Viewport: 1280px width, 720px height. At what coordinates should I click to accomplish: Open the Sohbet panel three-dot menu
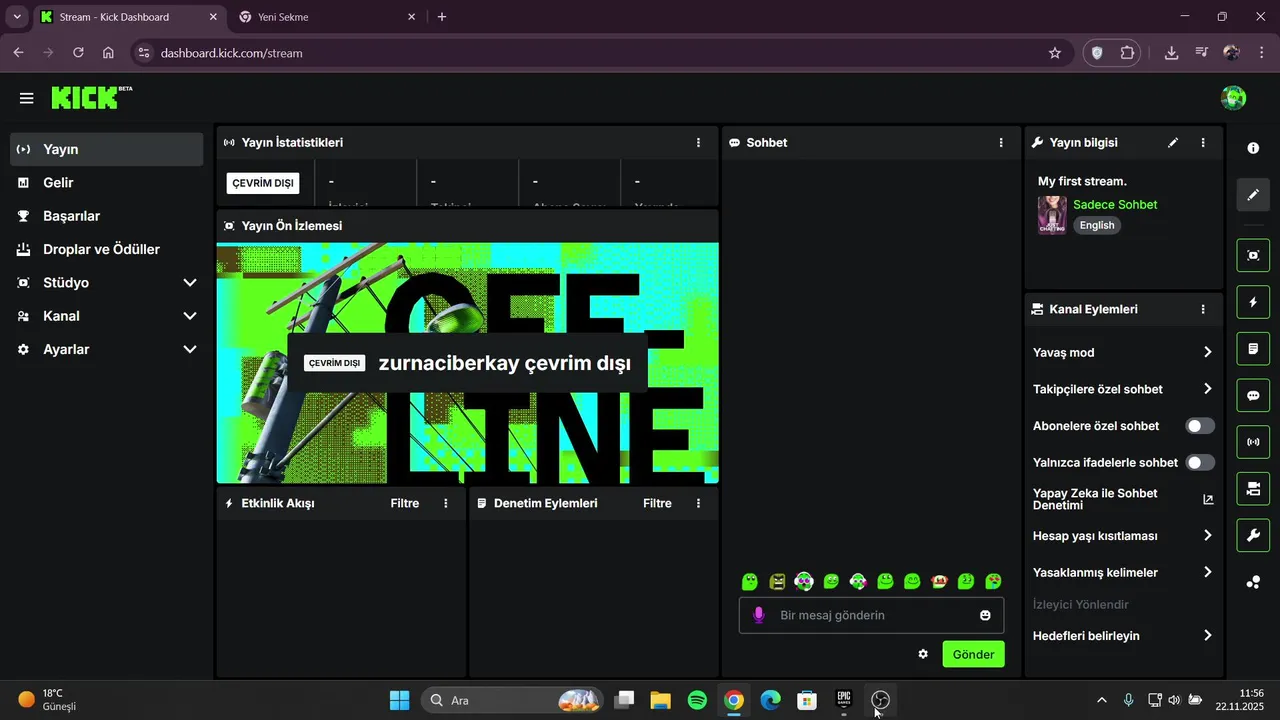pos(1001,143)
